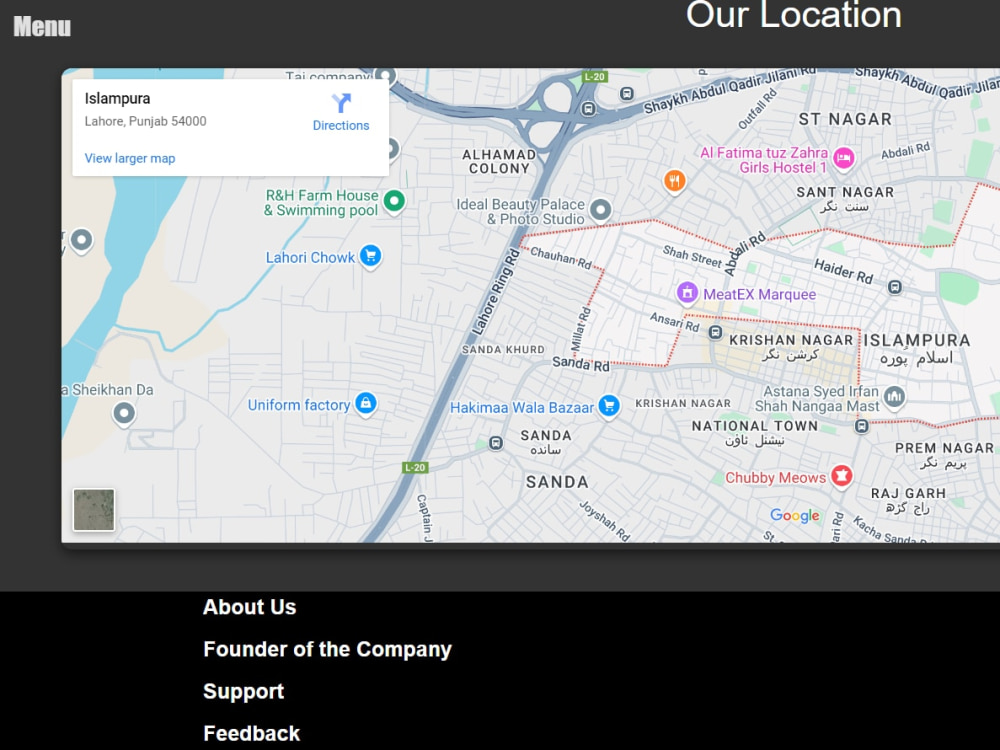
Task: Click the Directions arrow icon
Action: [x=341, y=103]
